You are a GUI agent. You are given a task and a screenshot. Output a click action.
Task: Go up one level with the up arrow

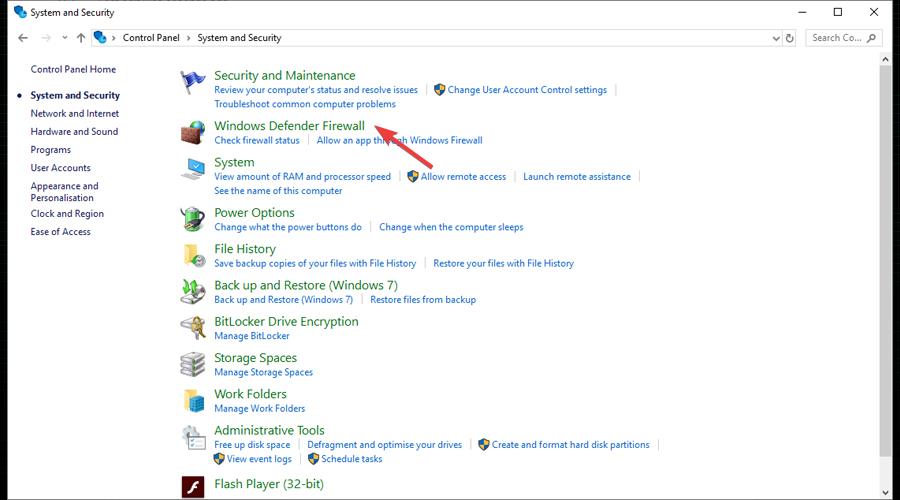point(81,38)
